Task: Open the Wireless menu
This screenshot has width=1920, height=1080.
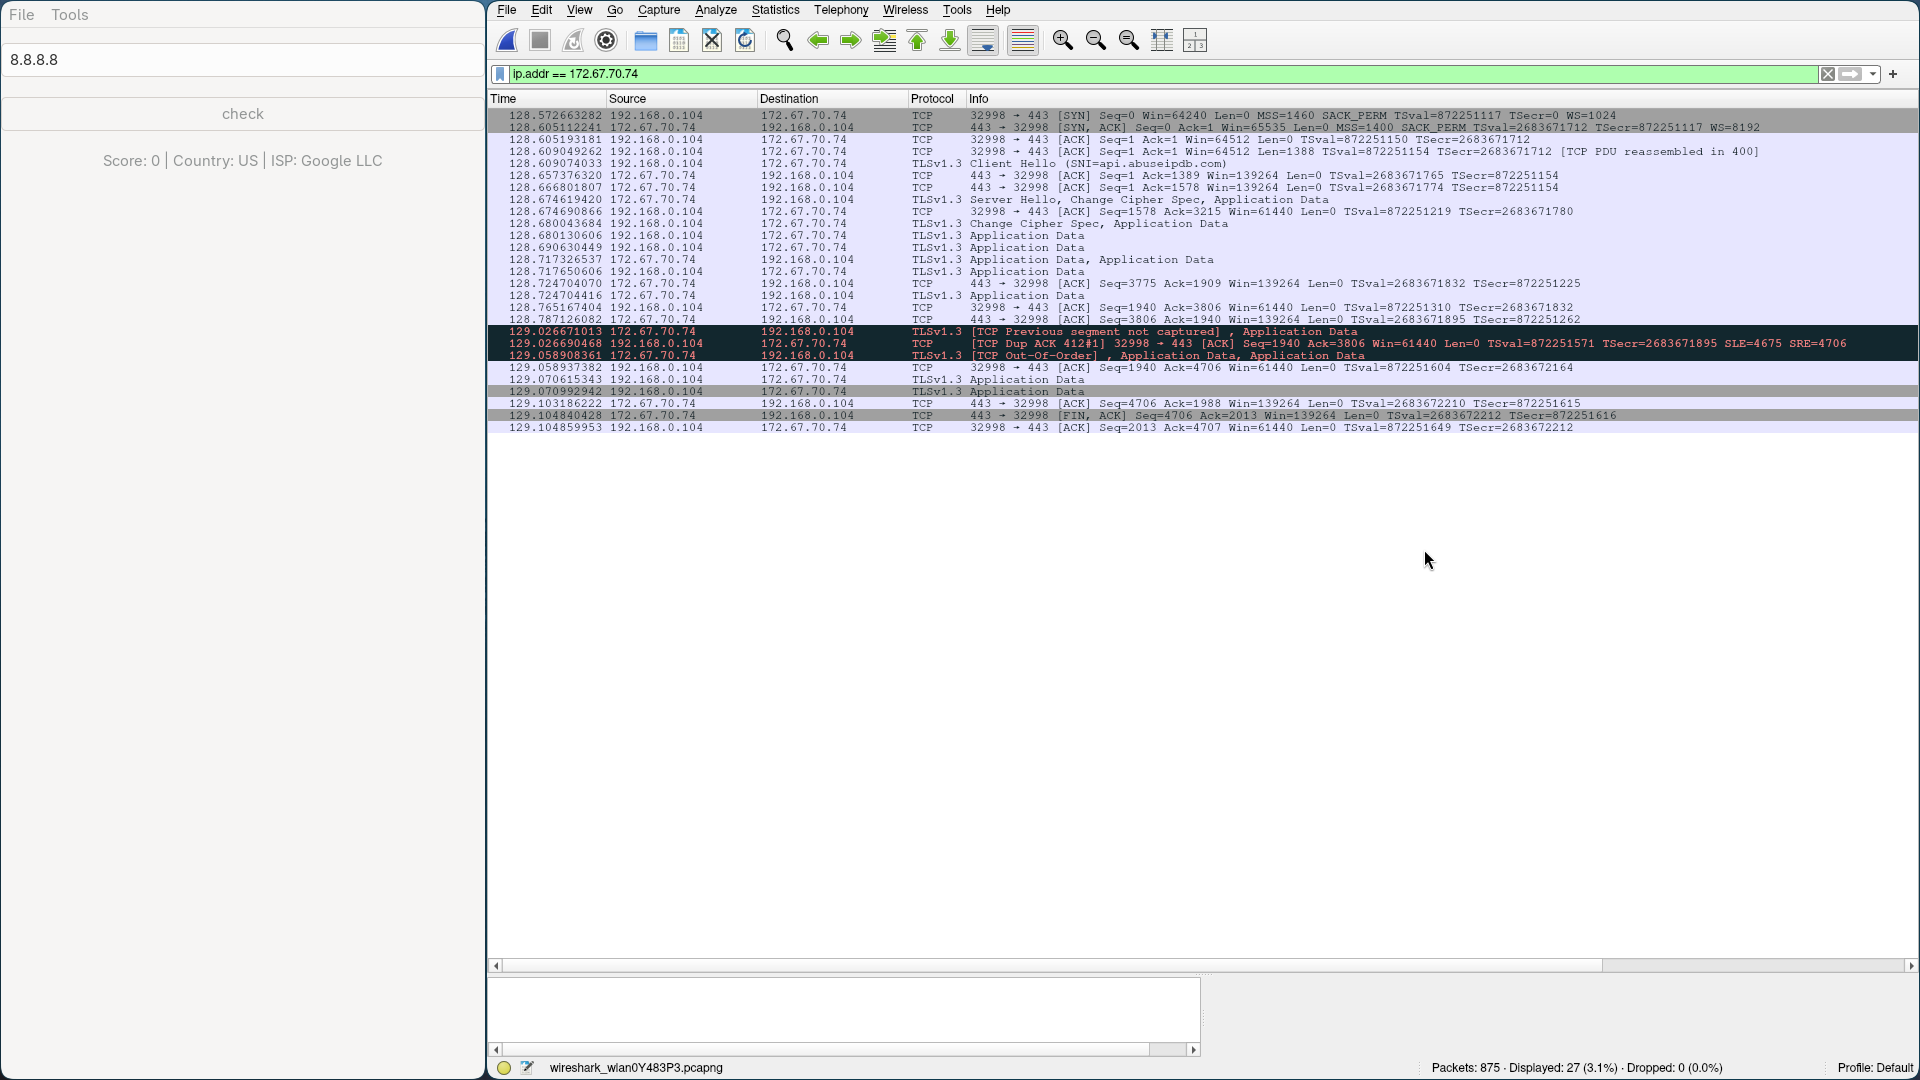Action: pos(905,10)
